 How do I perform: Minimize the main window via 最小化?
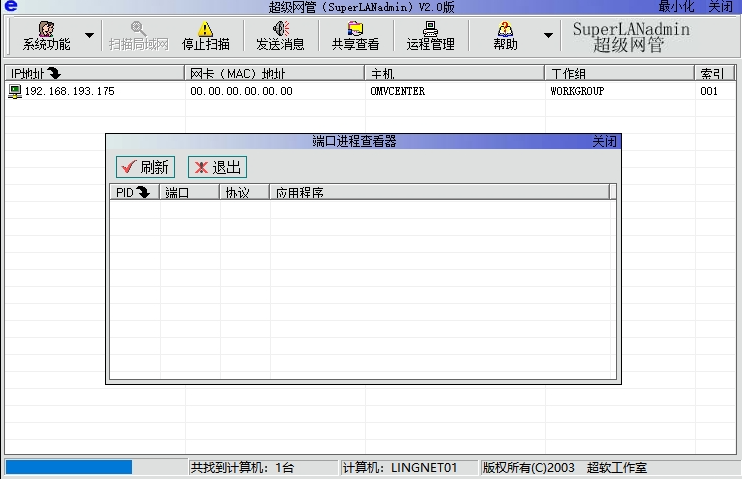point(676,7)
